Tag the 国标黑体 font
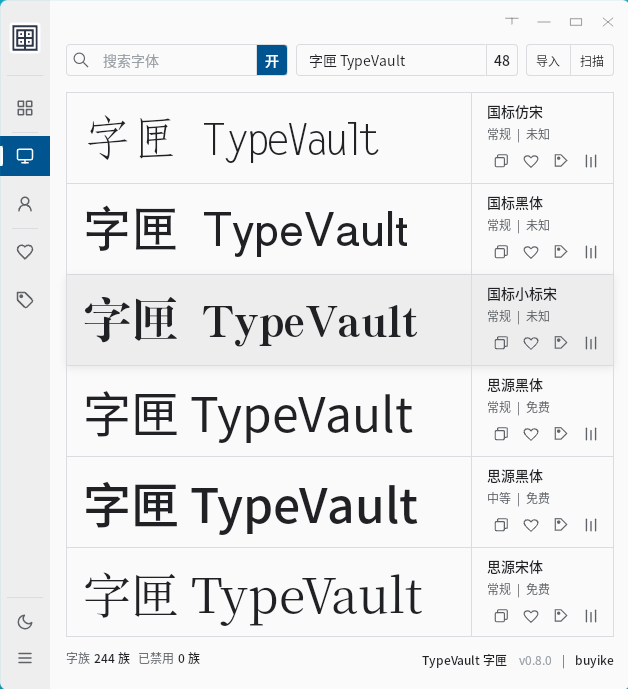628x689 pixels. coord(561,252)
